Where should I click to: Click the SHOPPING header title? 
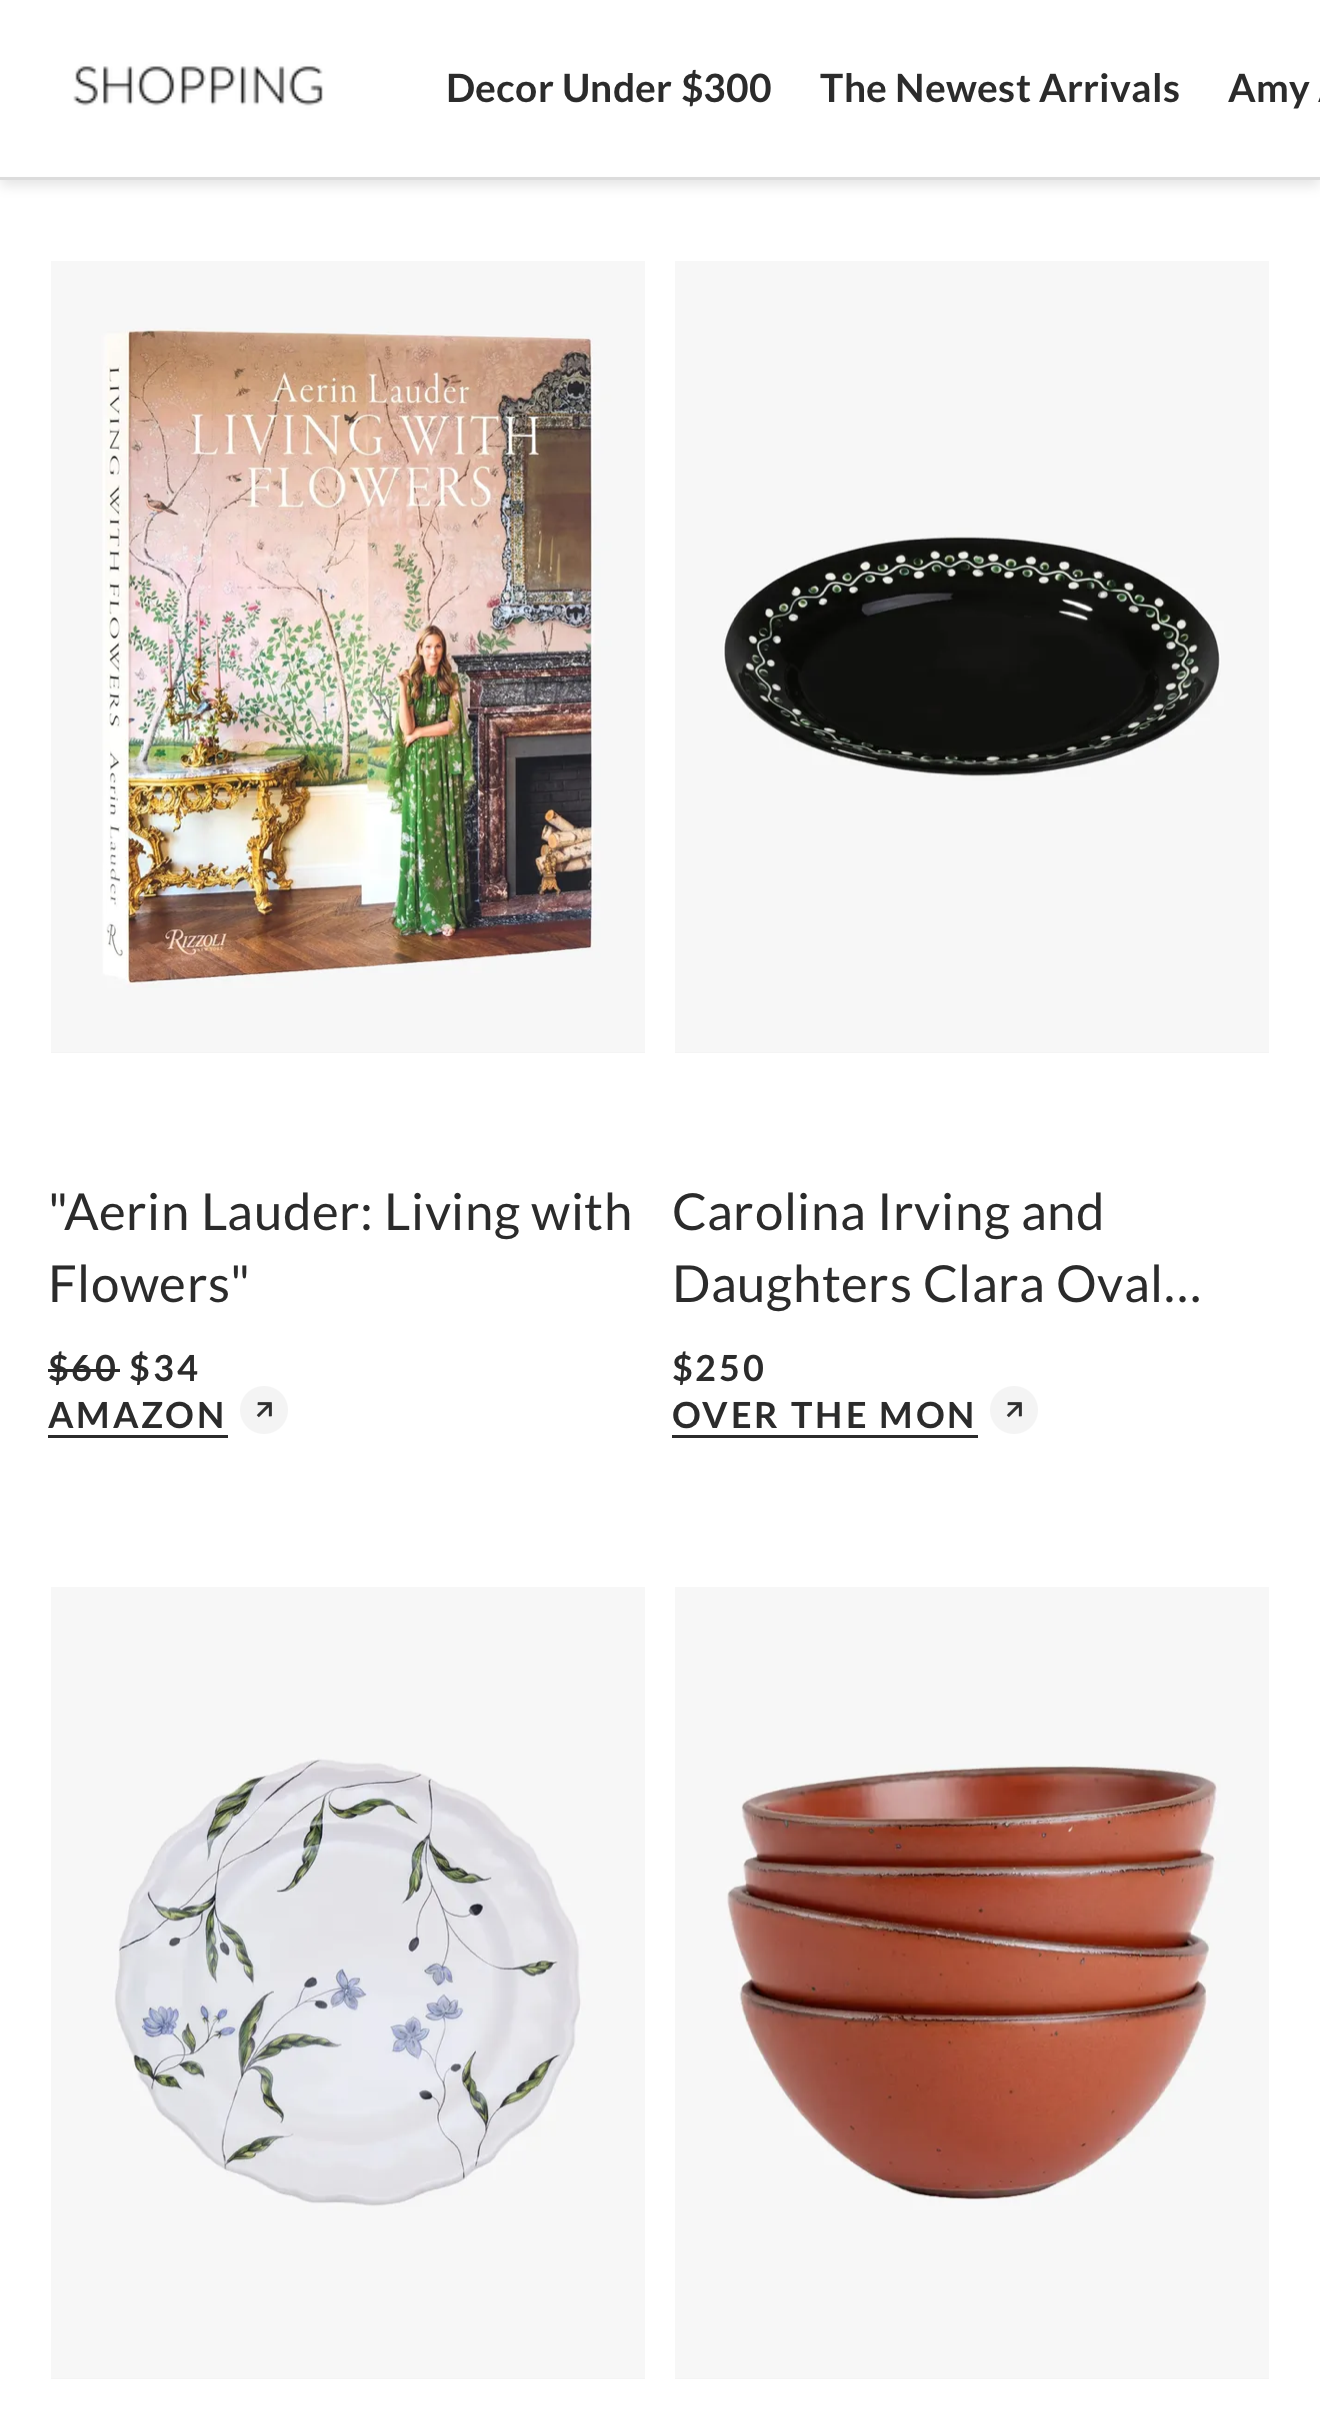click(x=199, y=86)
